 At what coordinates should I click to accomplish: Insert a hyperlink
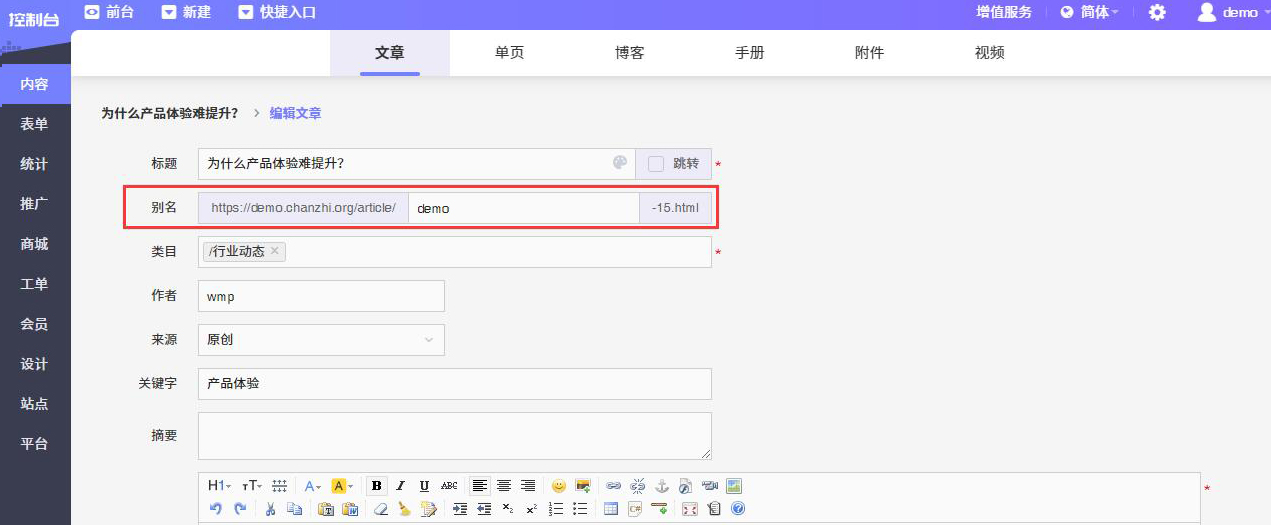point(613,486)
